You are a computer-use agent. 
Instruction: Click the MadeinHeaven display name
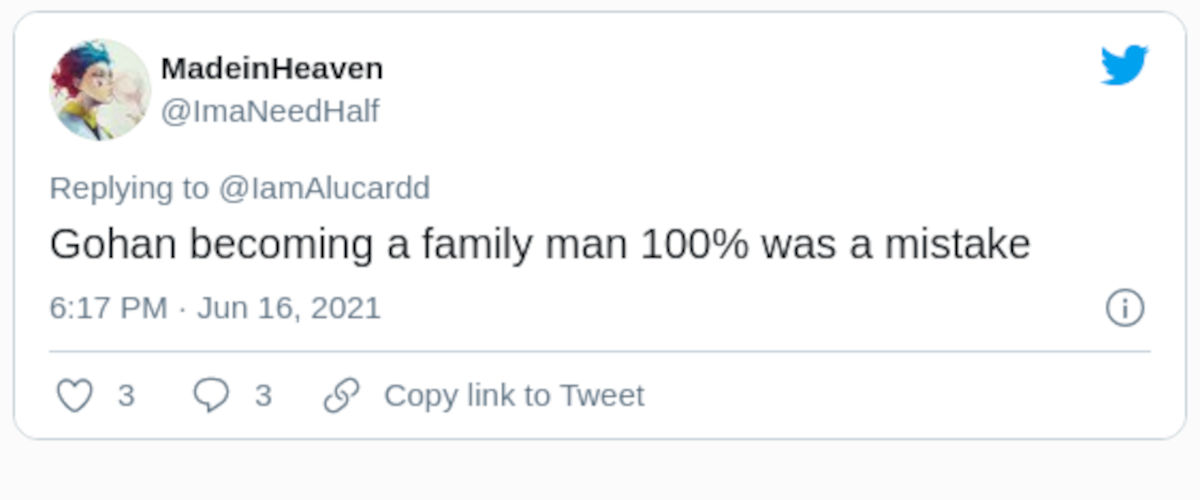[x=271, y=69]
